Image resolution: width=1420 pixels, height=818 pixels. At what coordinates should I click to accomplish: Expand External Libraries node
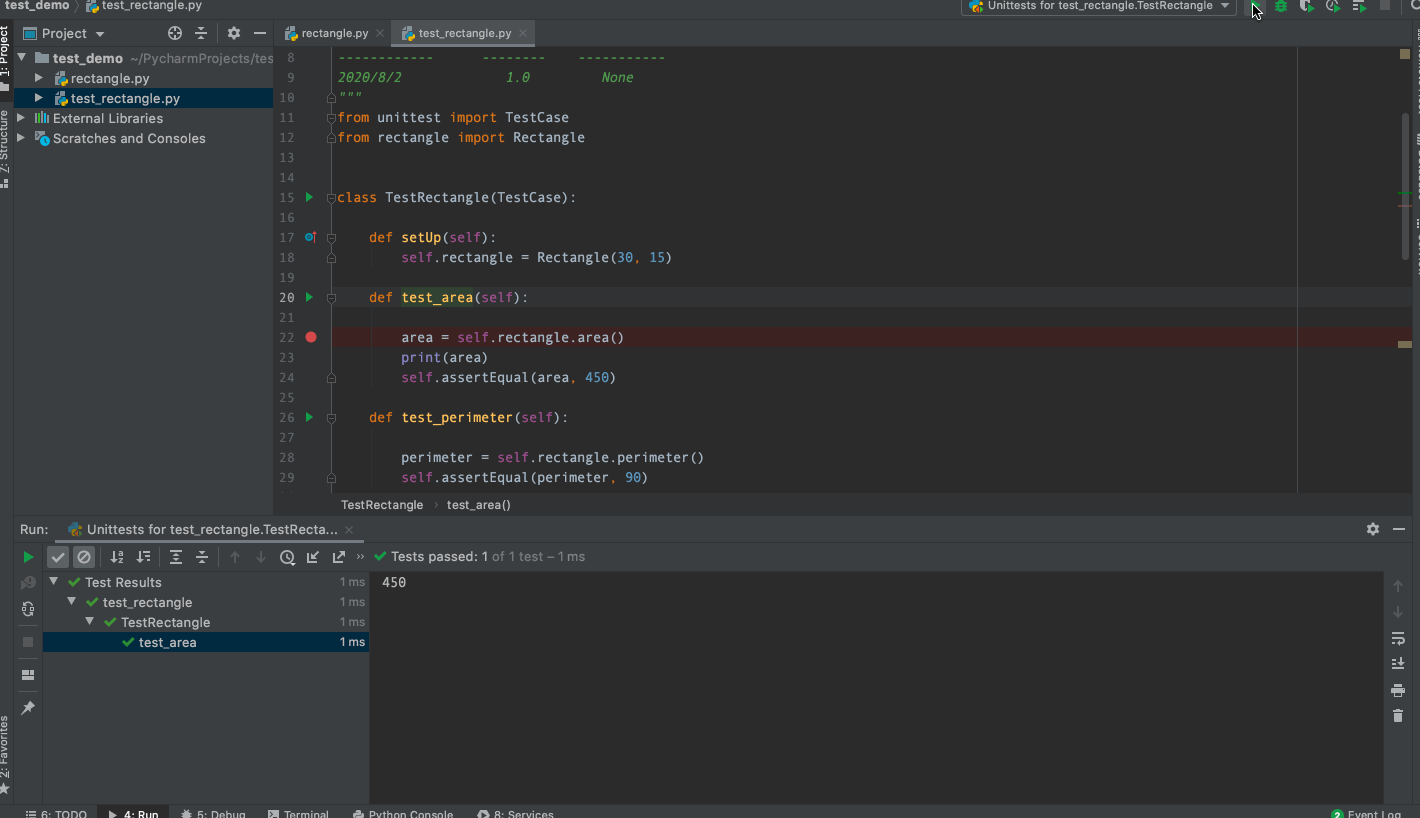(22, 118)
